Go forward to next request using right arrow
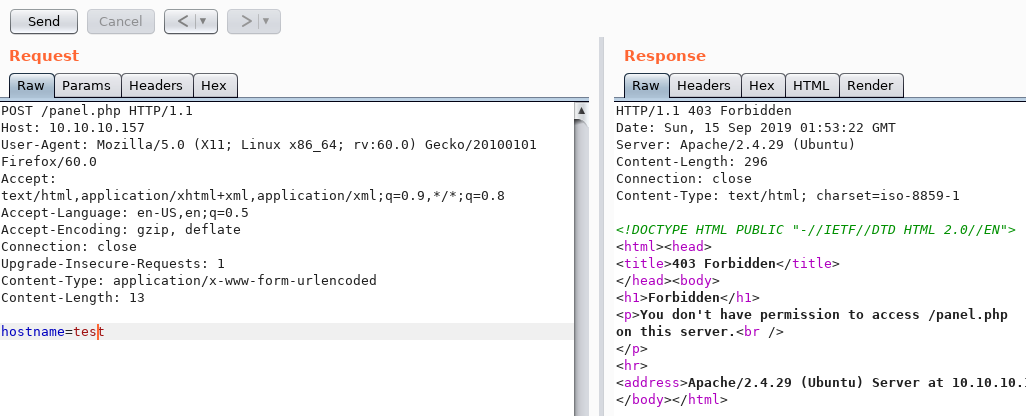 [x=244, y=21]
